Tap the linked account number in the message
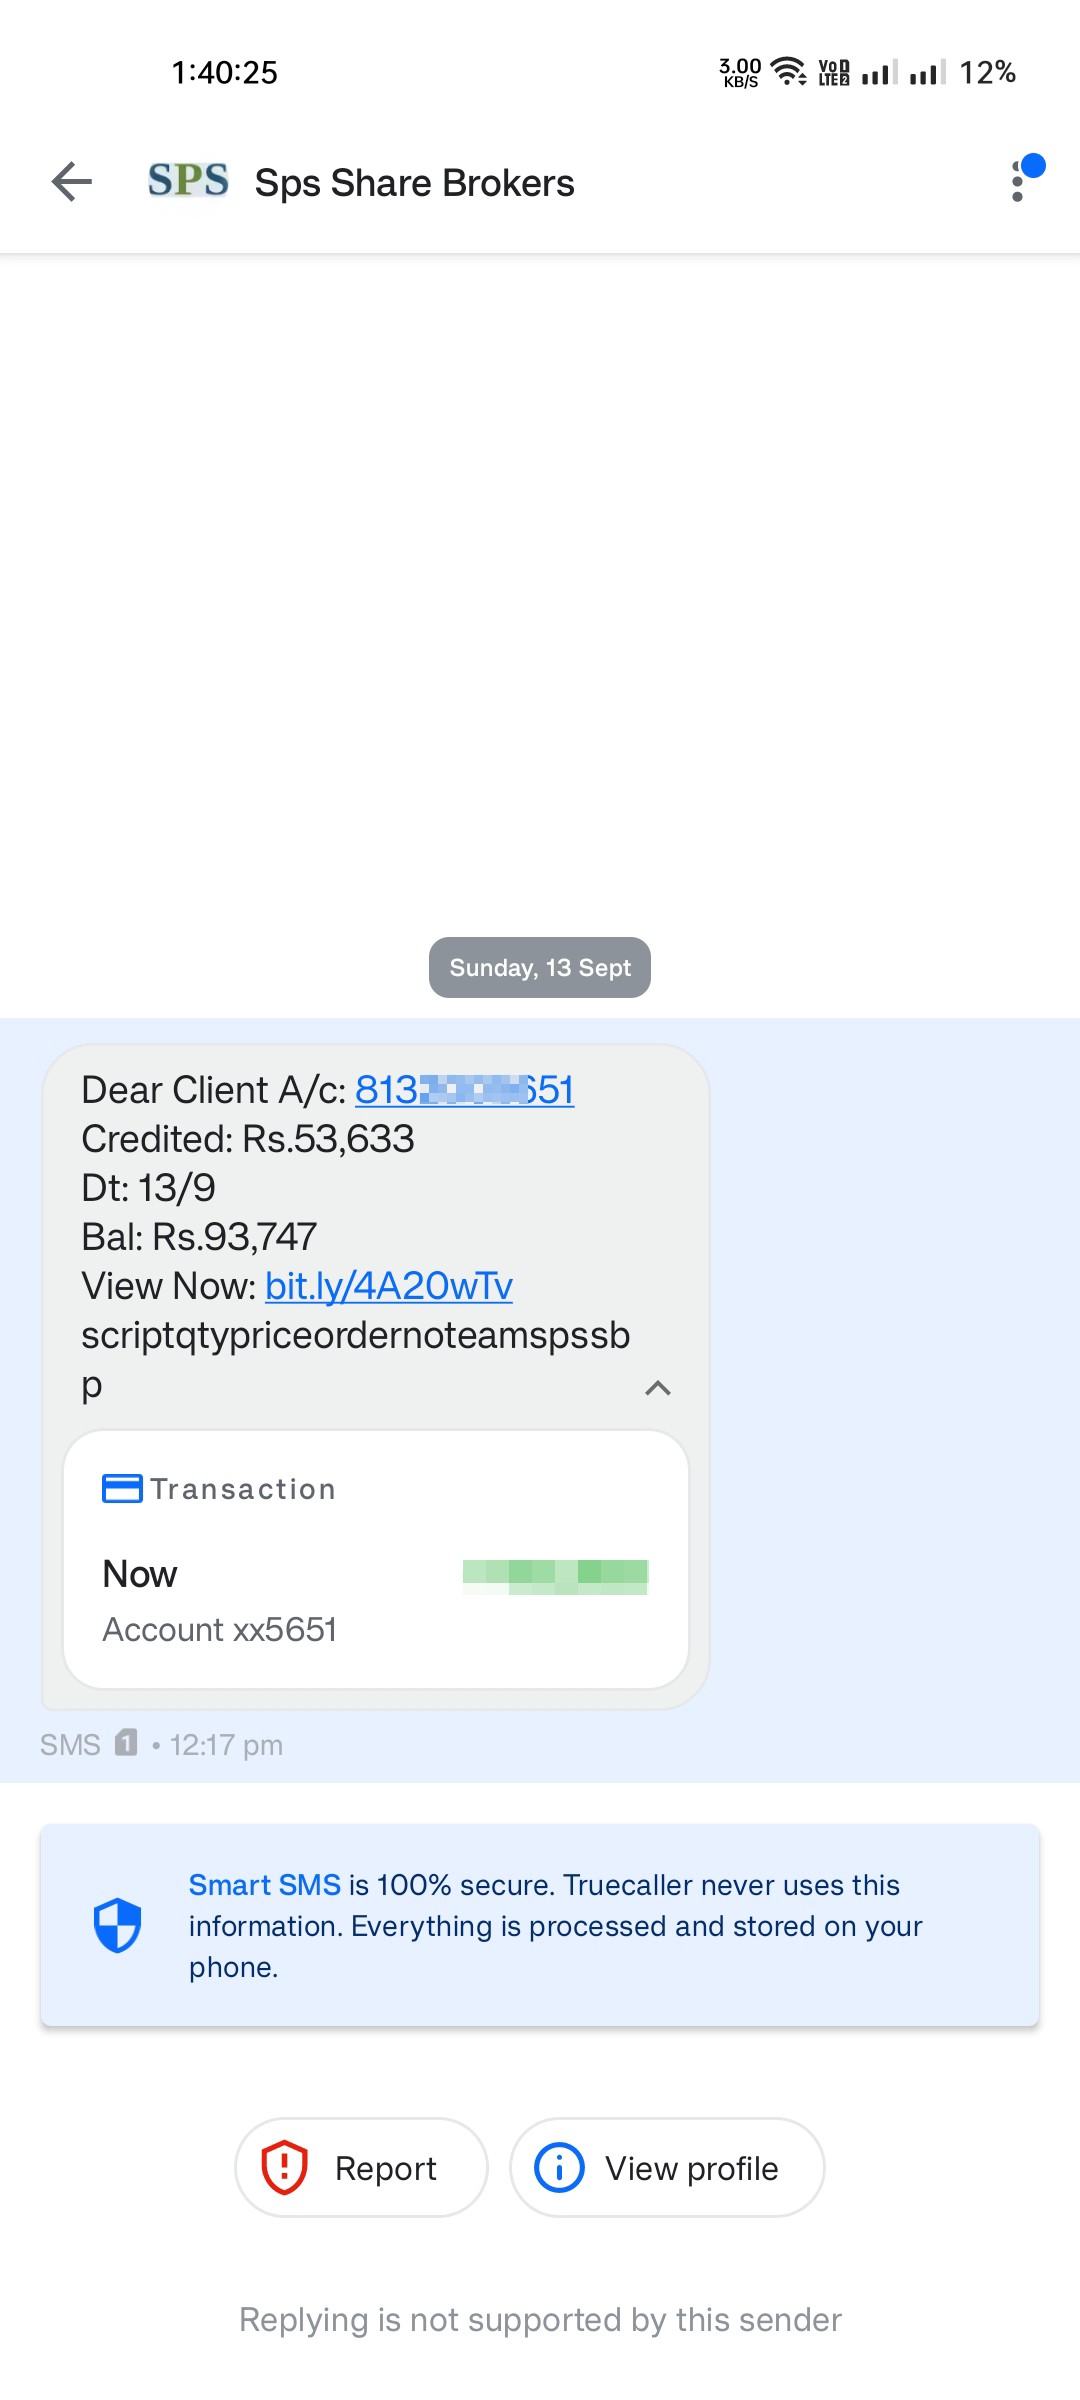Image resolution: width=1080 pixels, height=2400 pixels. [464, 1090]
